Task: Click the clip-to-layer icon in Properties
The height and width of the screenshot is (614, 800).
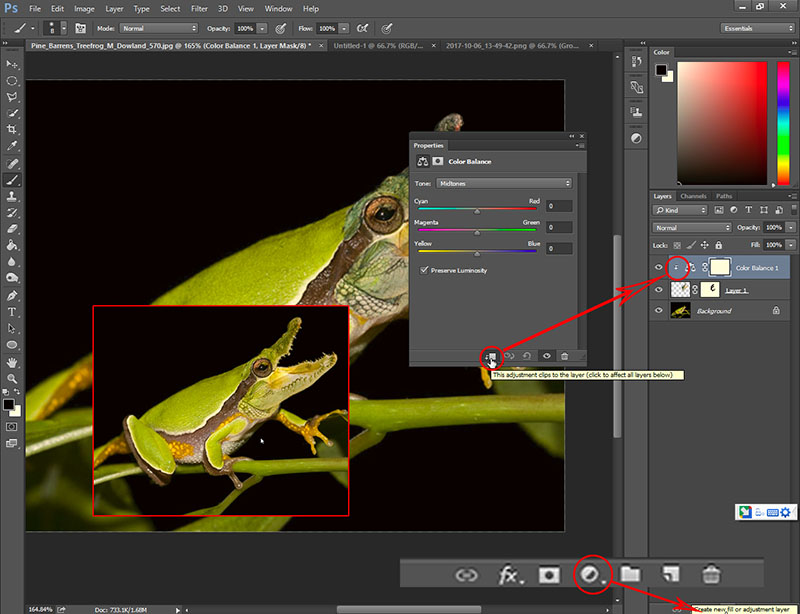Action: pyautogui.click(x=490, y=355)
